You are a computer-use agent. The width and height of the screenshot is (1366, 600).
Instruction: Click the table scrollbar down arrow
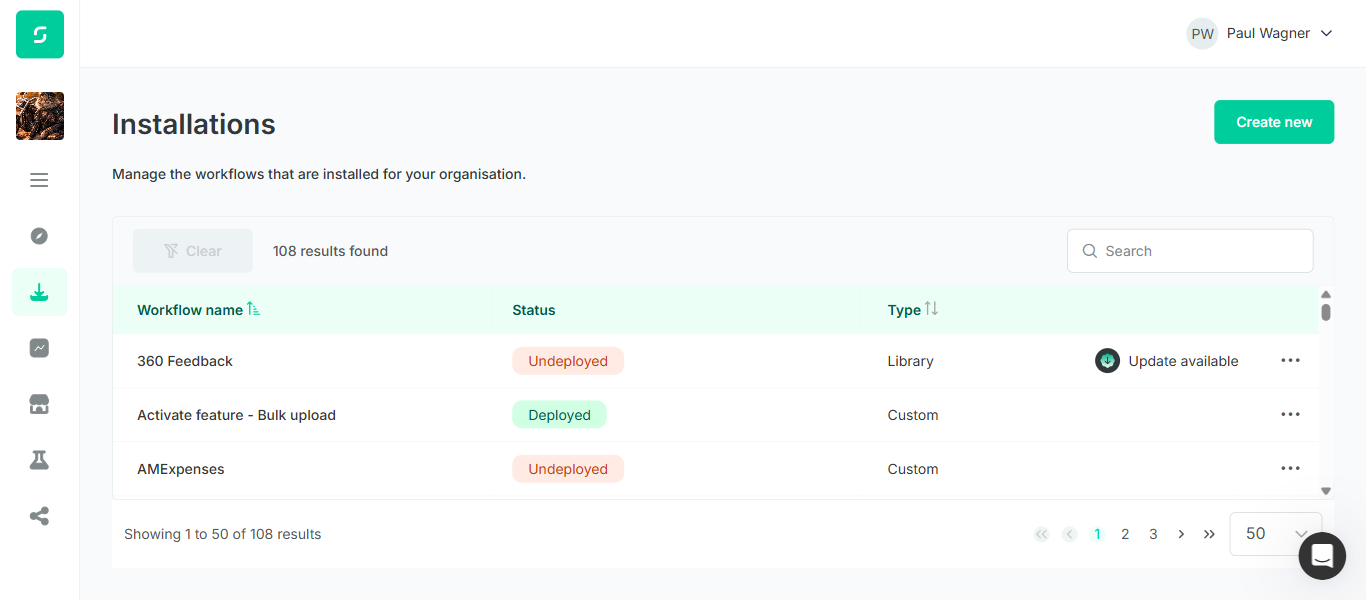[1326, 491]
